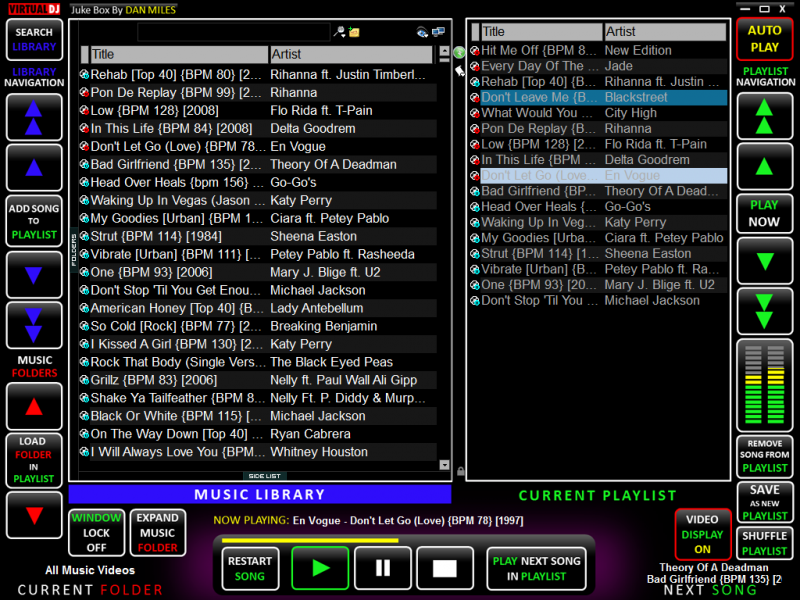Toggle Video Display on button

coord(703,534)
